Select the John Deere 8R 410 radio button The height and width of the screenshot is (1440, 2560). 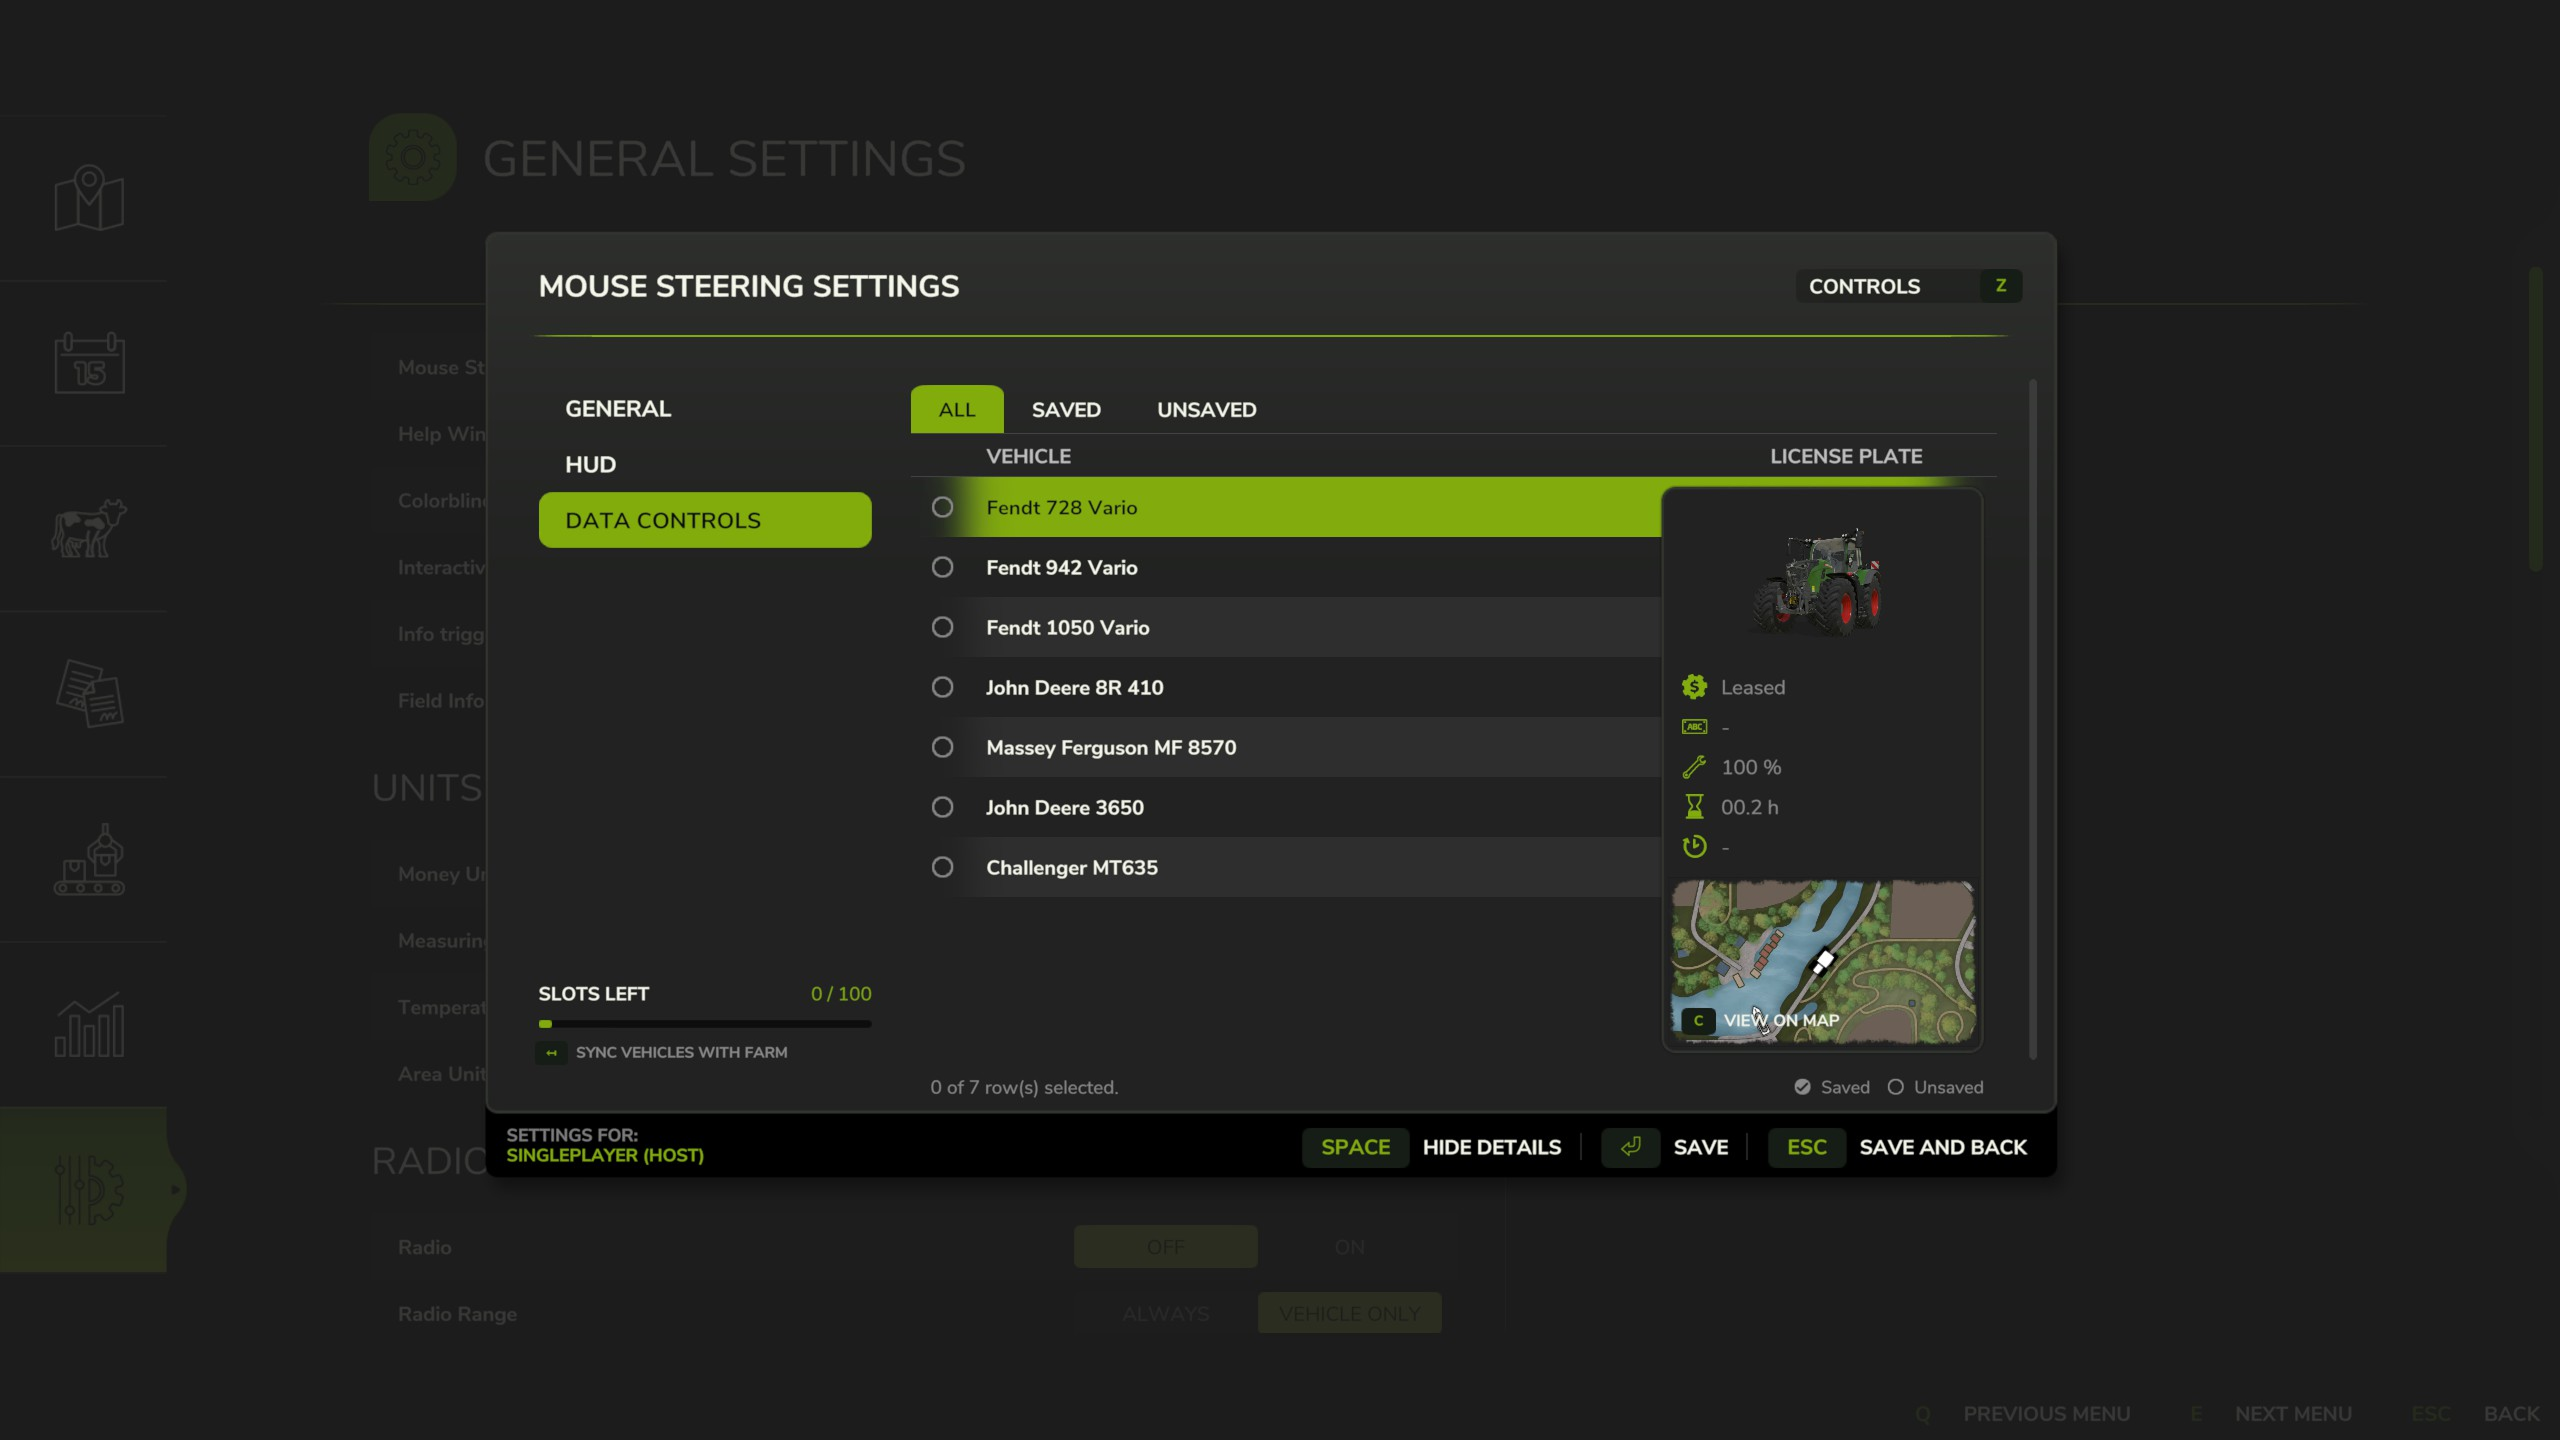tap(942, 688)
